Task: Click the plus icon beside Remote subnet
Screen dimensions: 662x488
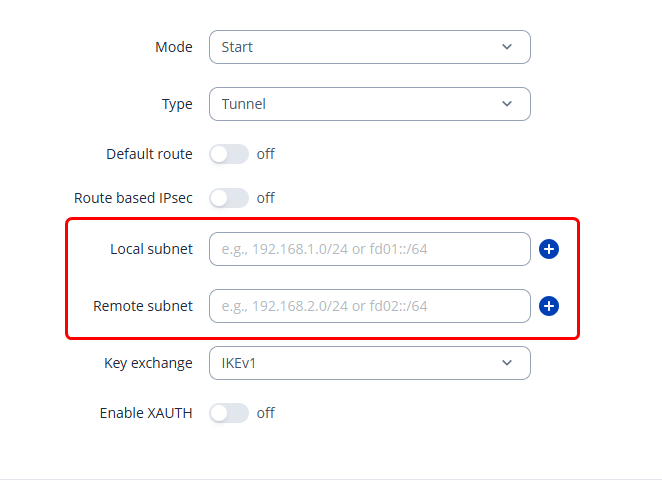Action: tap(548, 306)
